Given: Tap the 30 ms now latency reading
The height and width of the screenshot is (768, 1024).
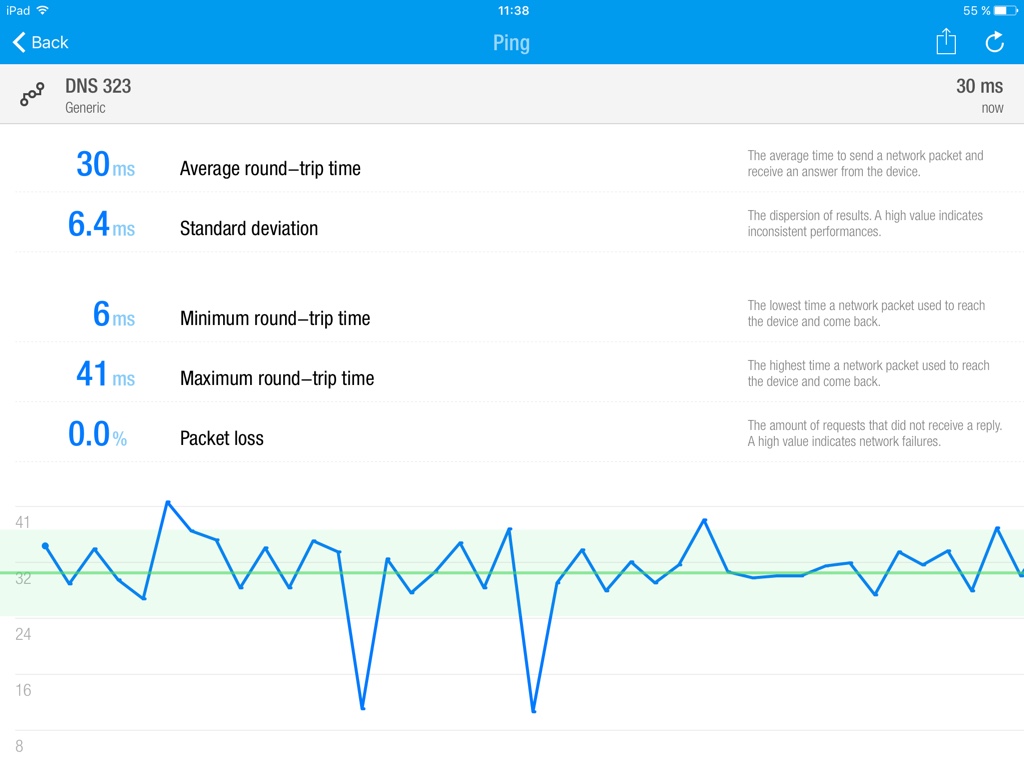Looking at the screenshot, I should 980,95.
